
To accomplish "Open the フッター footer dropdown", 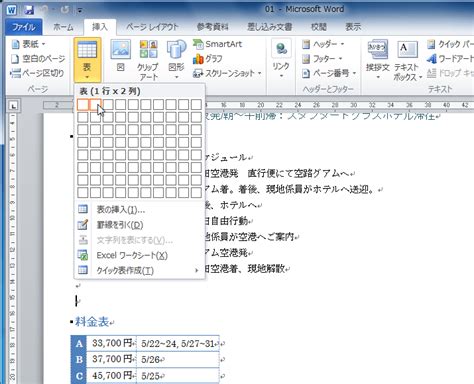I will [x=322, y=59].
